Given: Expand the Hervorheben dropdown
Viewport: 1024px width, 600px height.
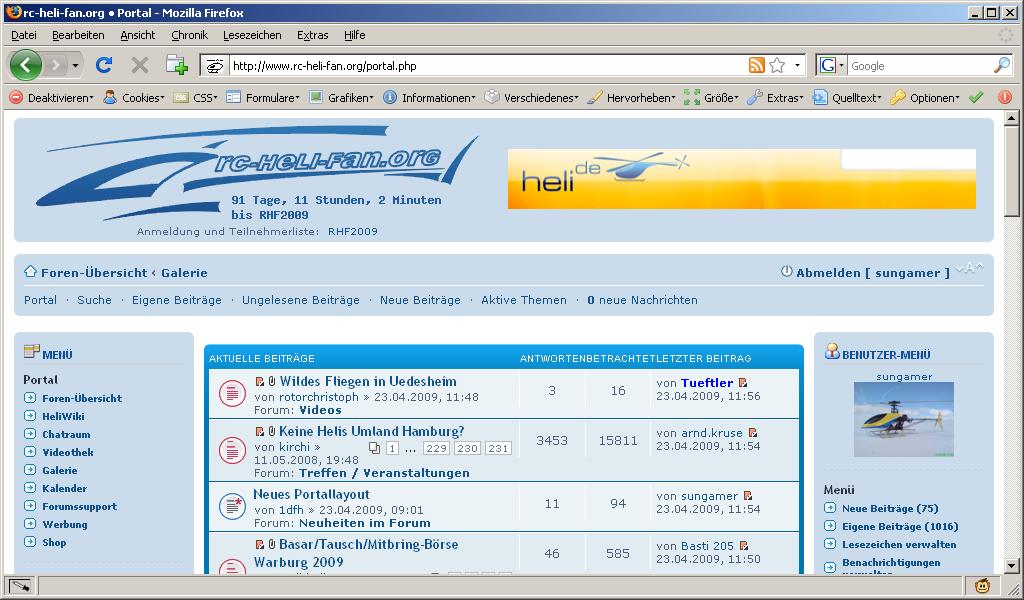Looking at the screenshot, I should click(x=632, y=97).
